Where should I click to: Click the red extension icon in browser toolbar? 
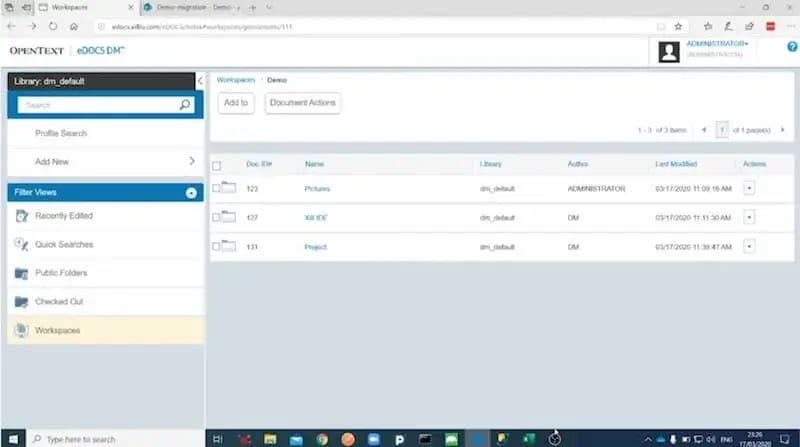[770, 26]
